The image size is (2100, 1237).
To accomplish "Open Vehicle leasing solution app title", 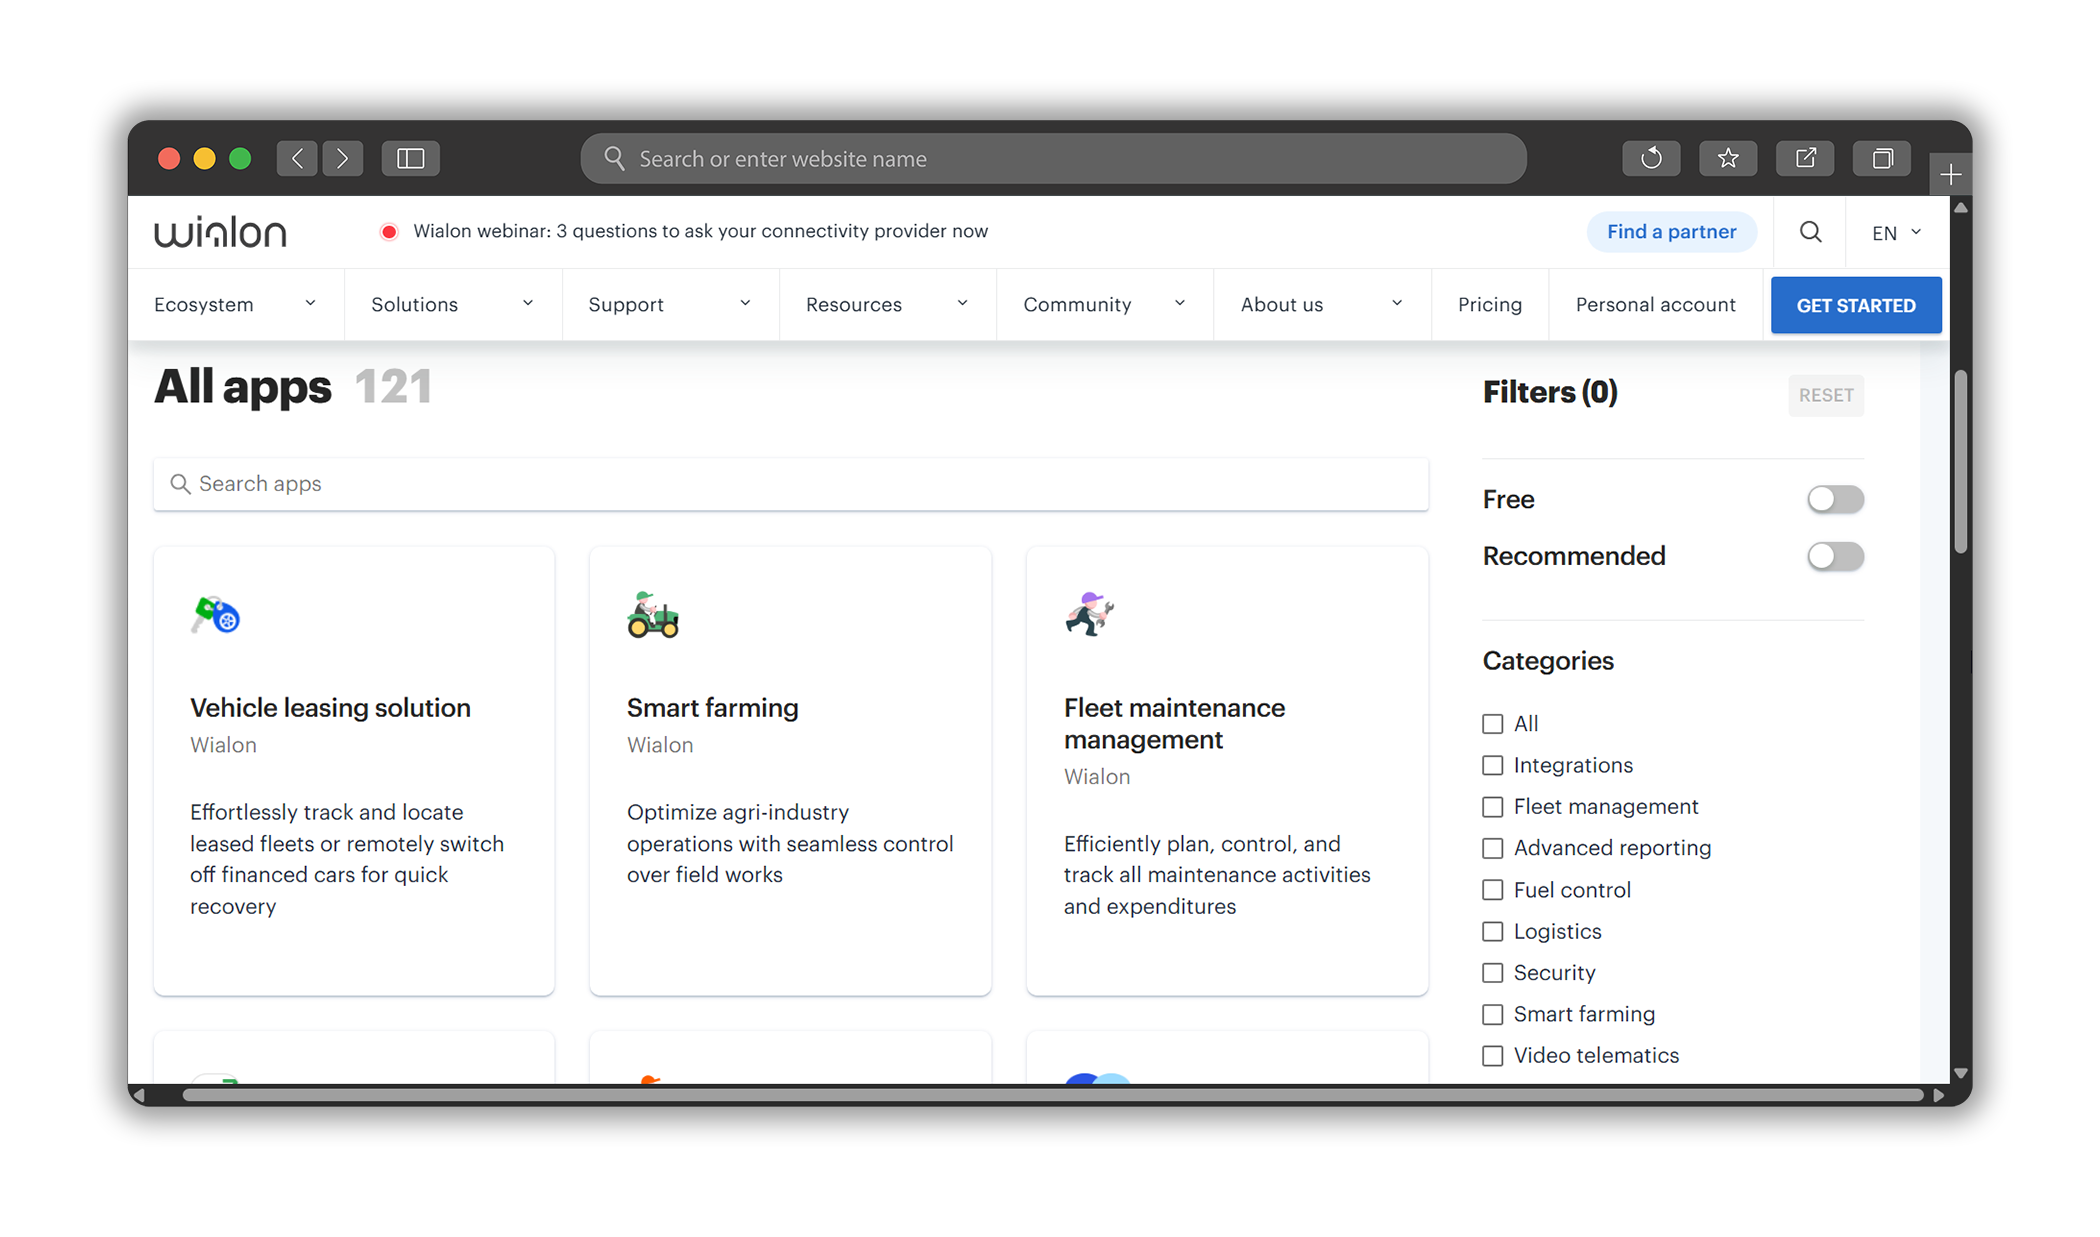I will click(x=330, y=708).
